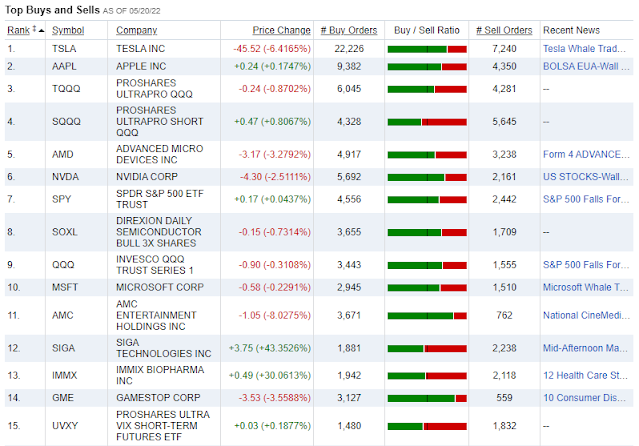
Task: Open Microsoft Whale T... news link
Action: point(586,287)
